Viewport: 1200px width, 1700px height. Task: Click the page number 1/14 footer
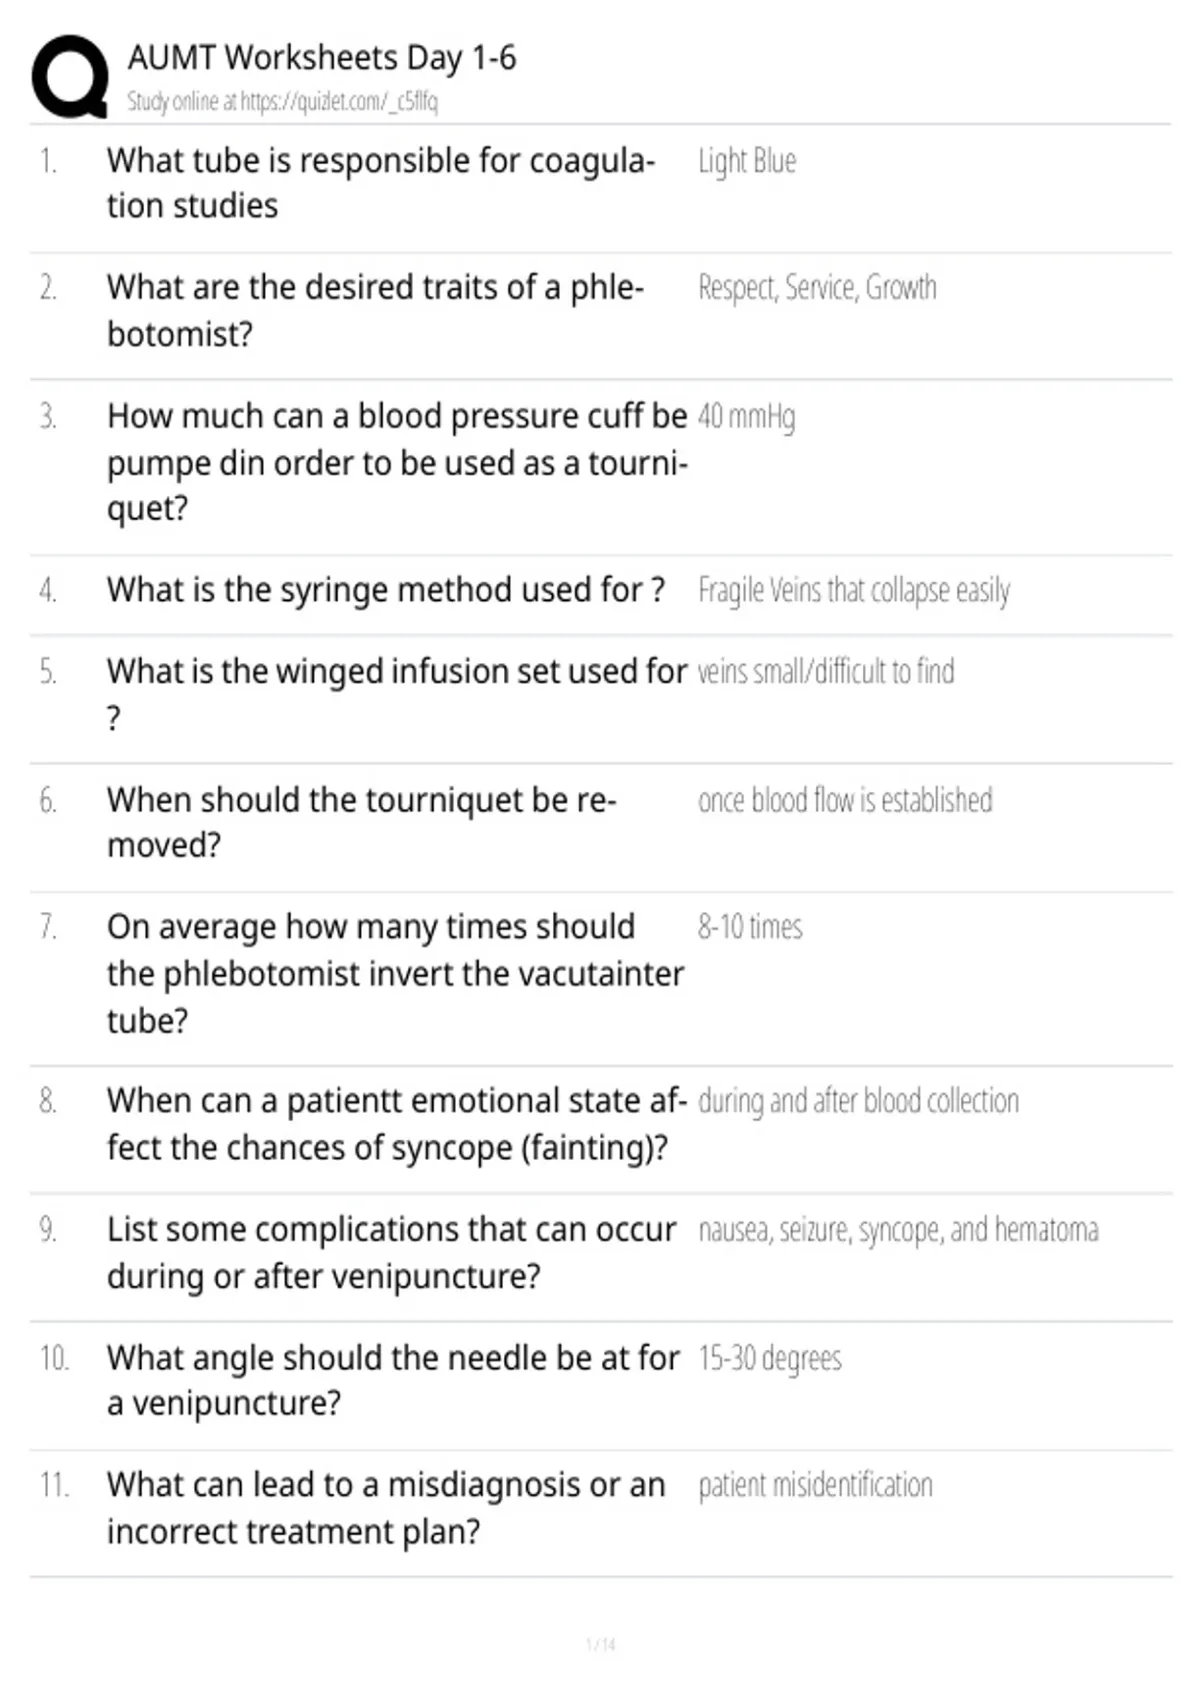600,1644
